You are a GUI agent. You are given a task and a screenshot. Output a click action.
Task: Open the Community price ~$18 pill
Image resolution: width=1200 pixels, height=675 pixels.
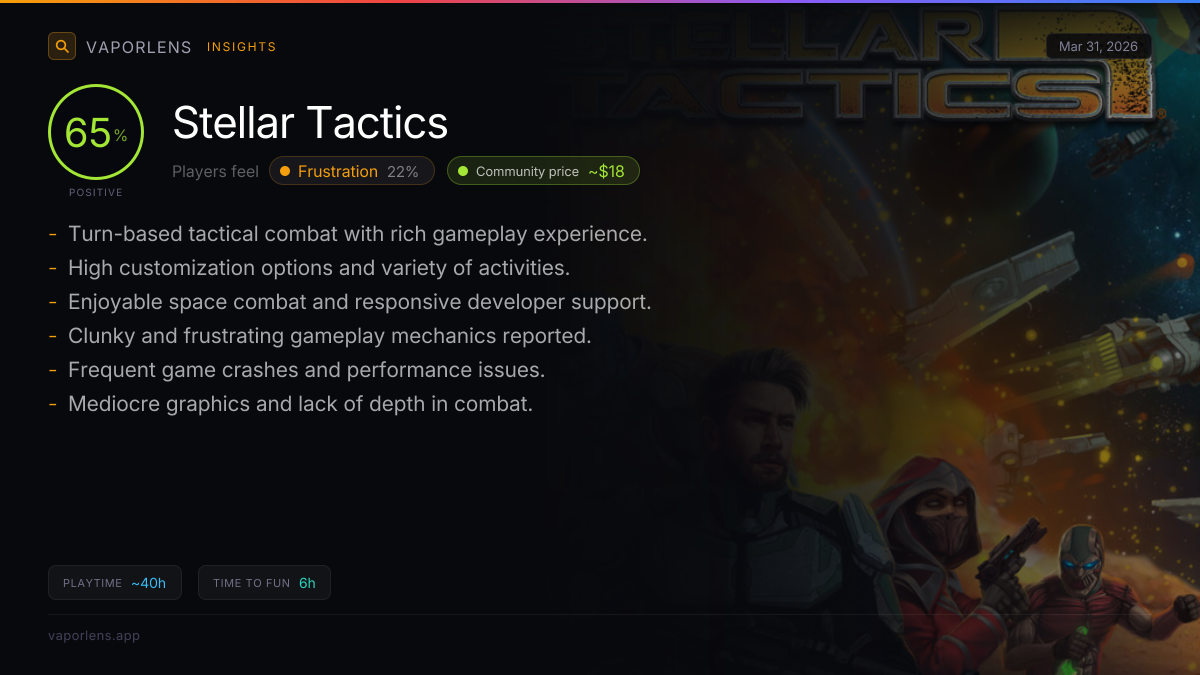tap(542, 171)
